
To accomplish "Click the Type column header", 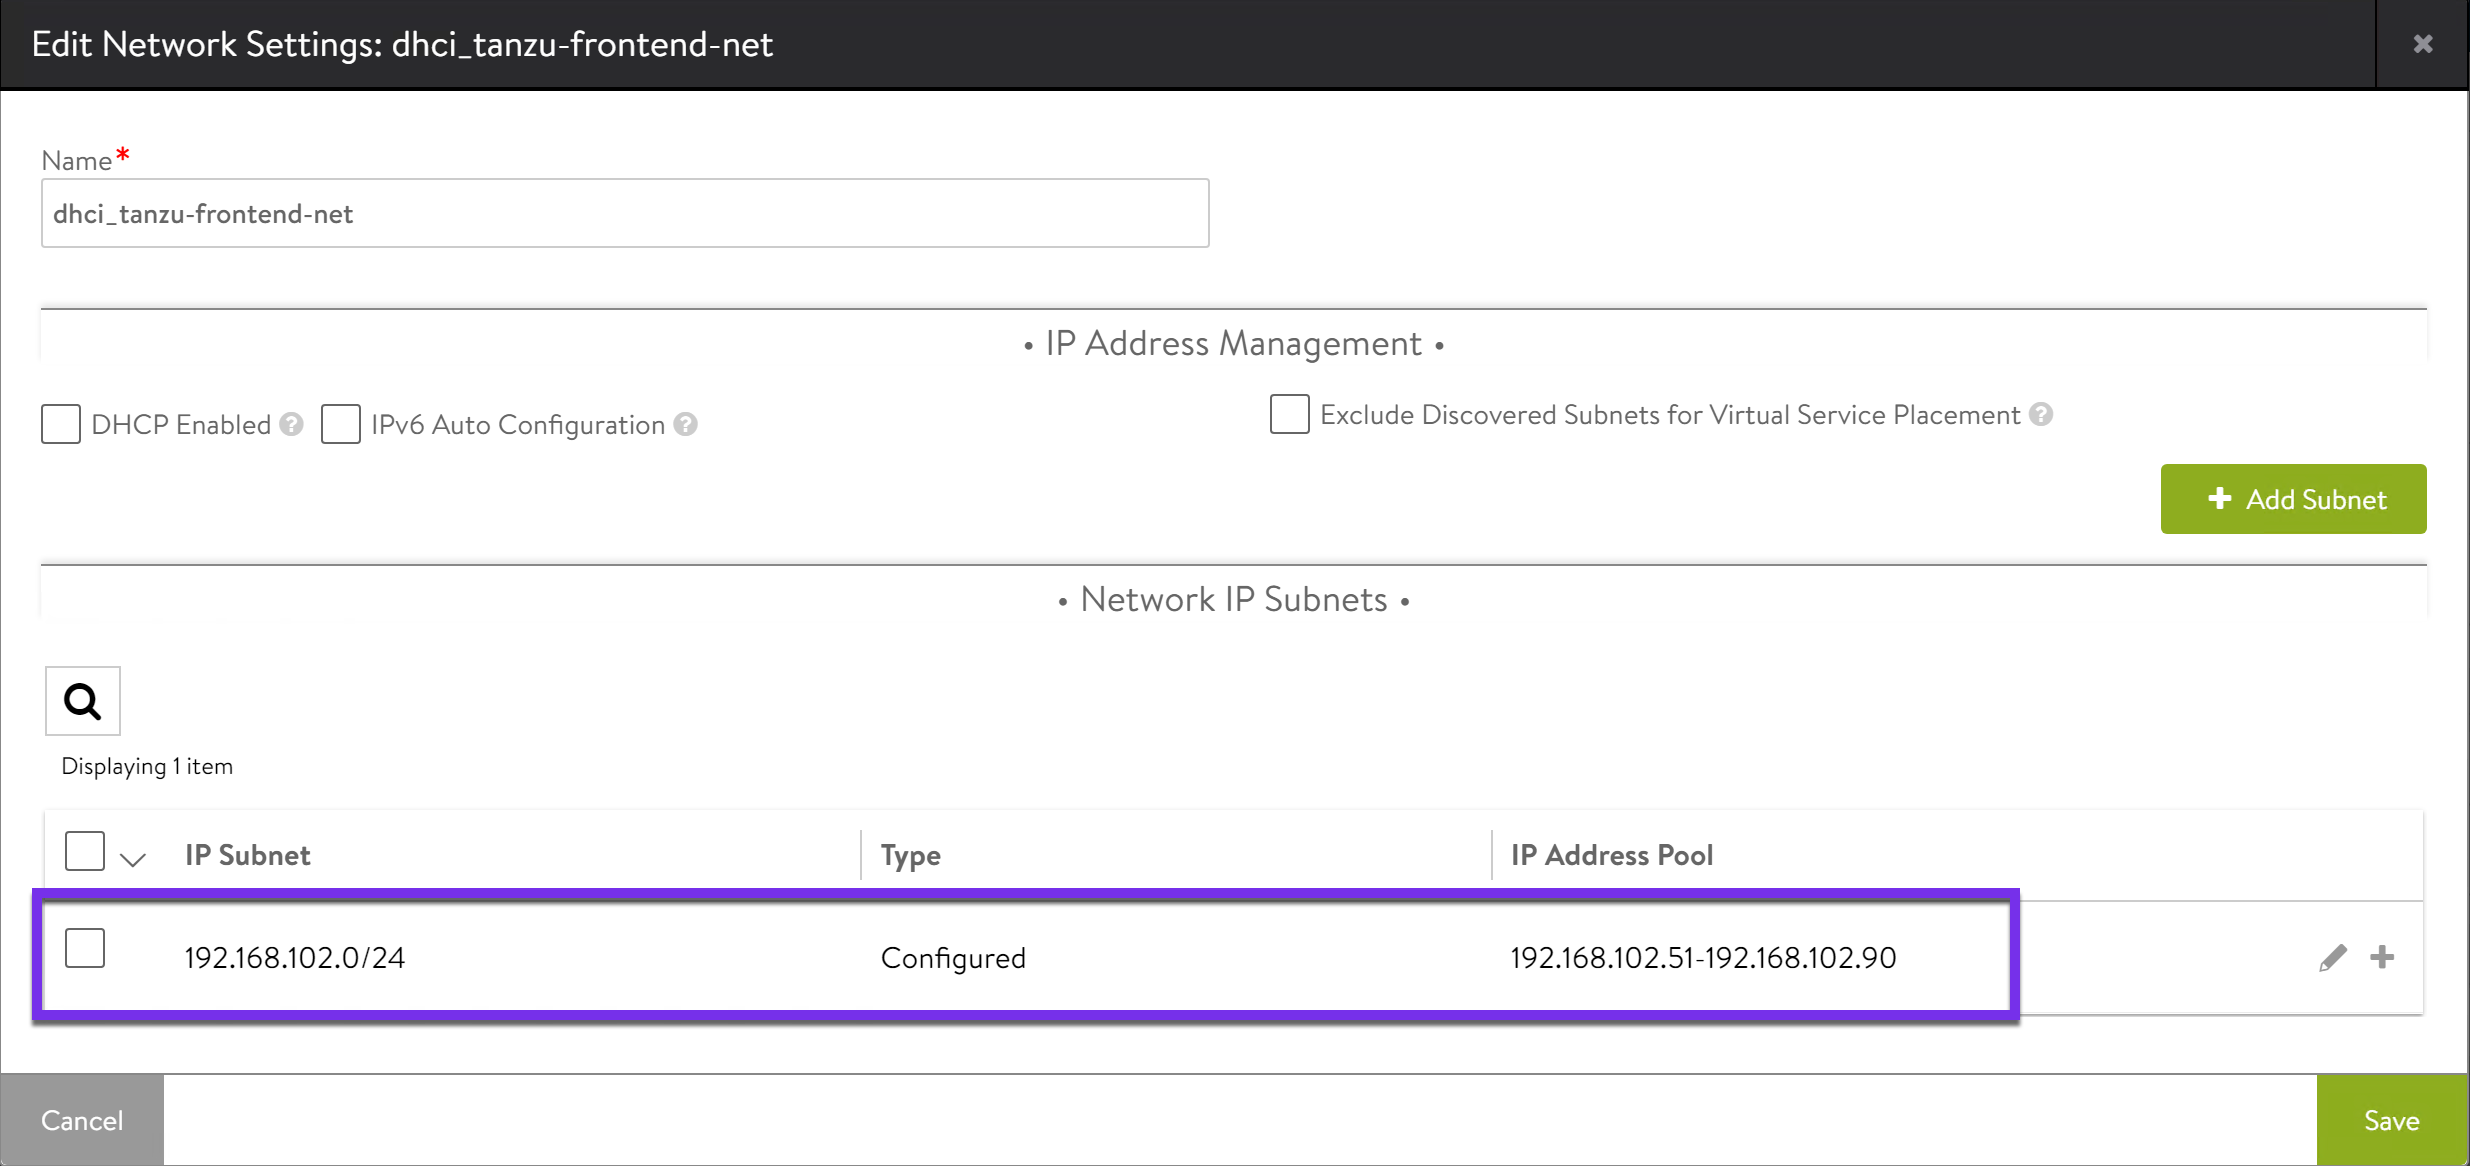I will pos(910,855).
